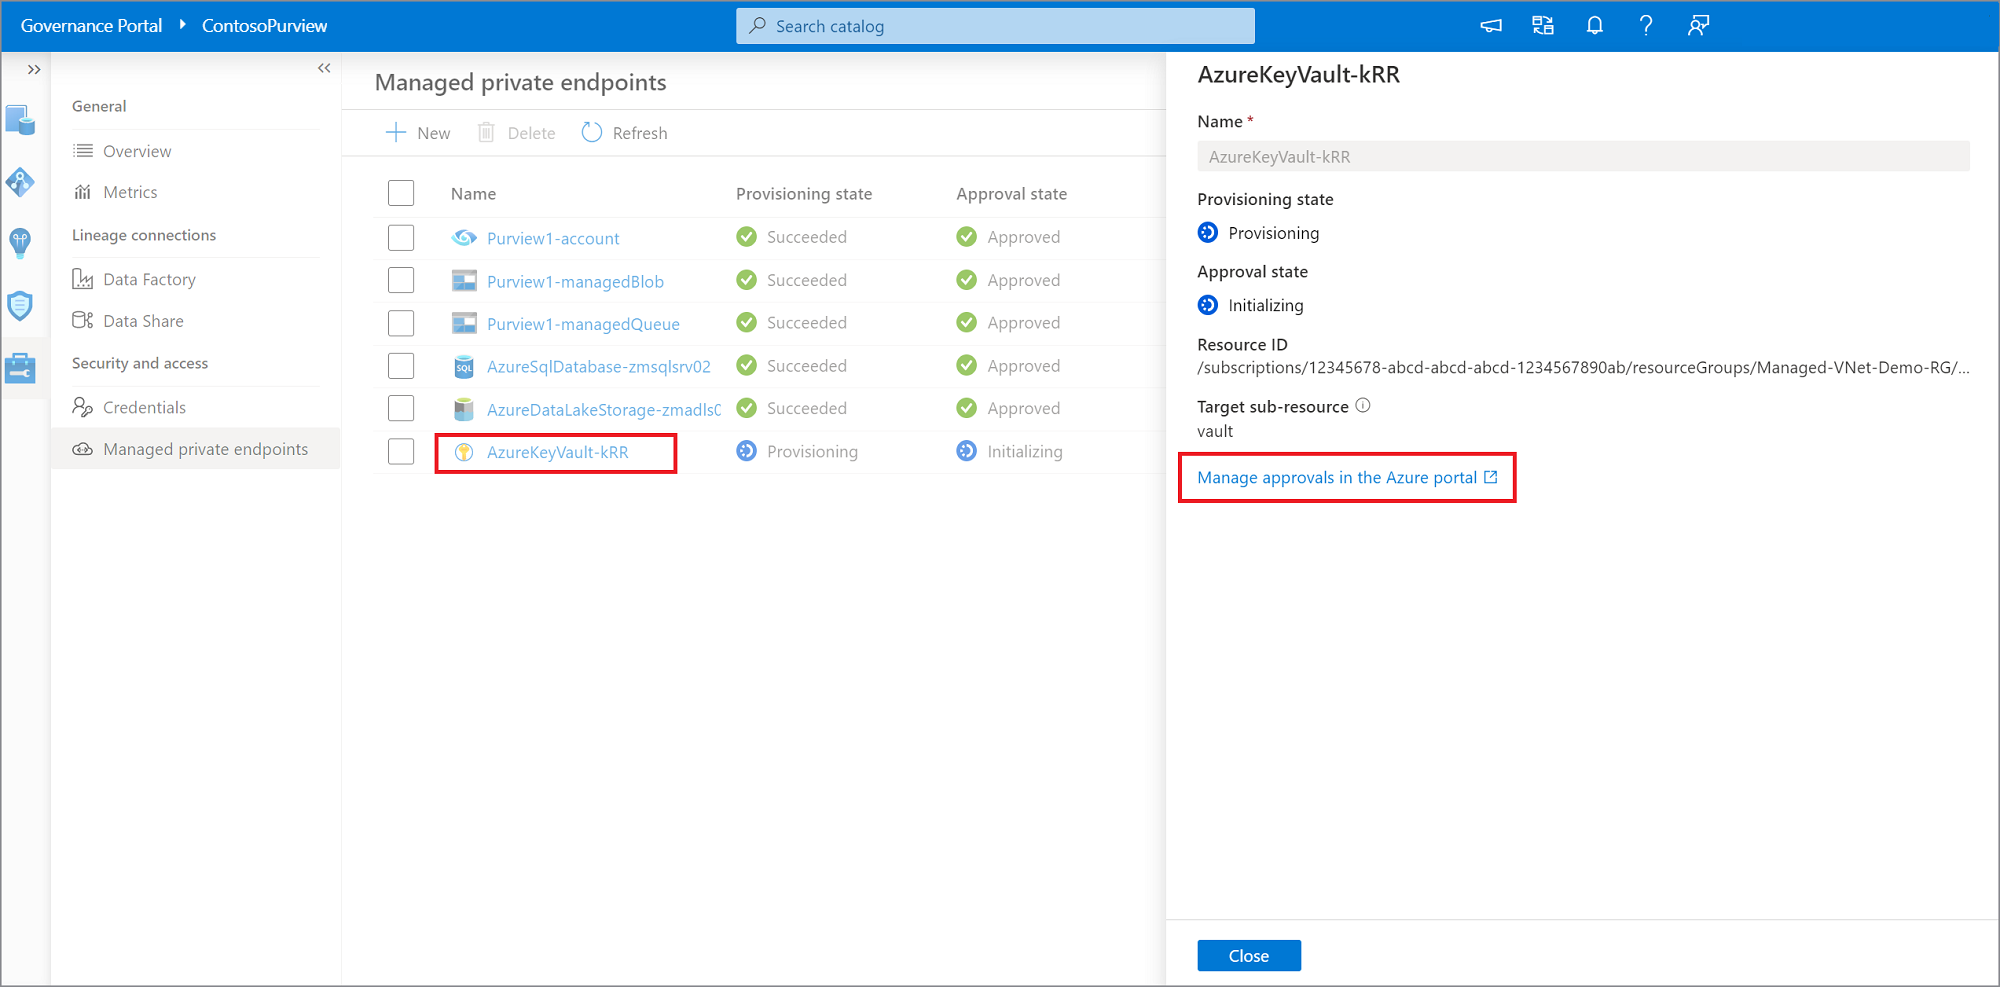
Task: Close the AzureKeyVault-kRR details panel
Action: [x=1249, y=956]
